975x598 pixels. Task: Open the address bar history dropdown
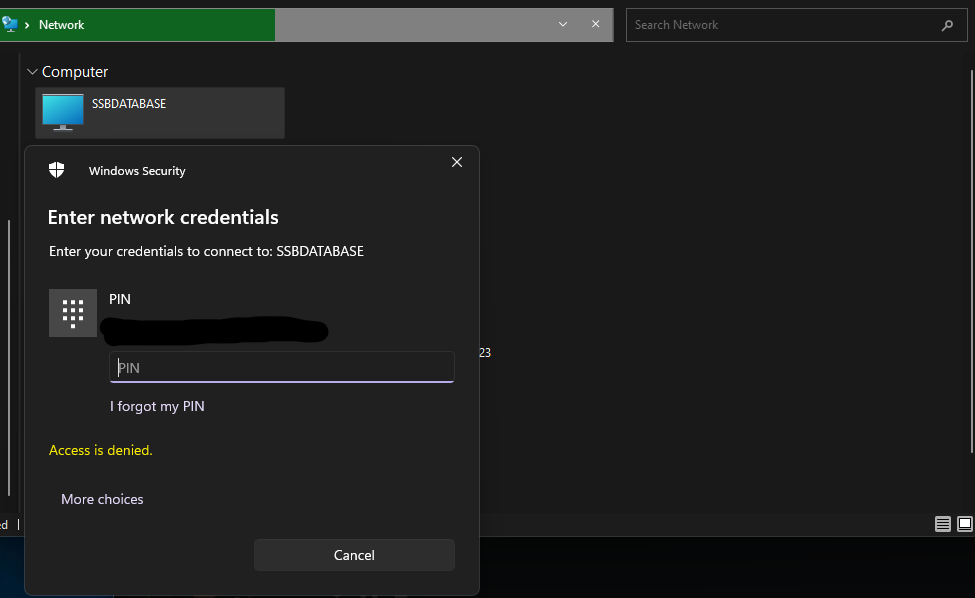tap(563, 24)
